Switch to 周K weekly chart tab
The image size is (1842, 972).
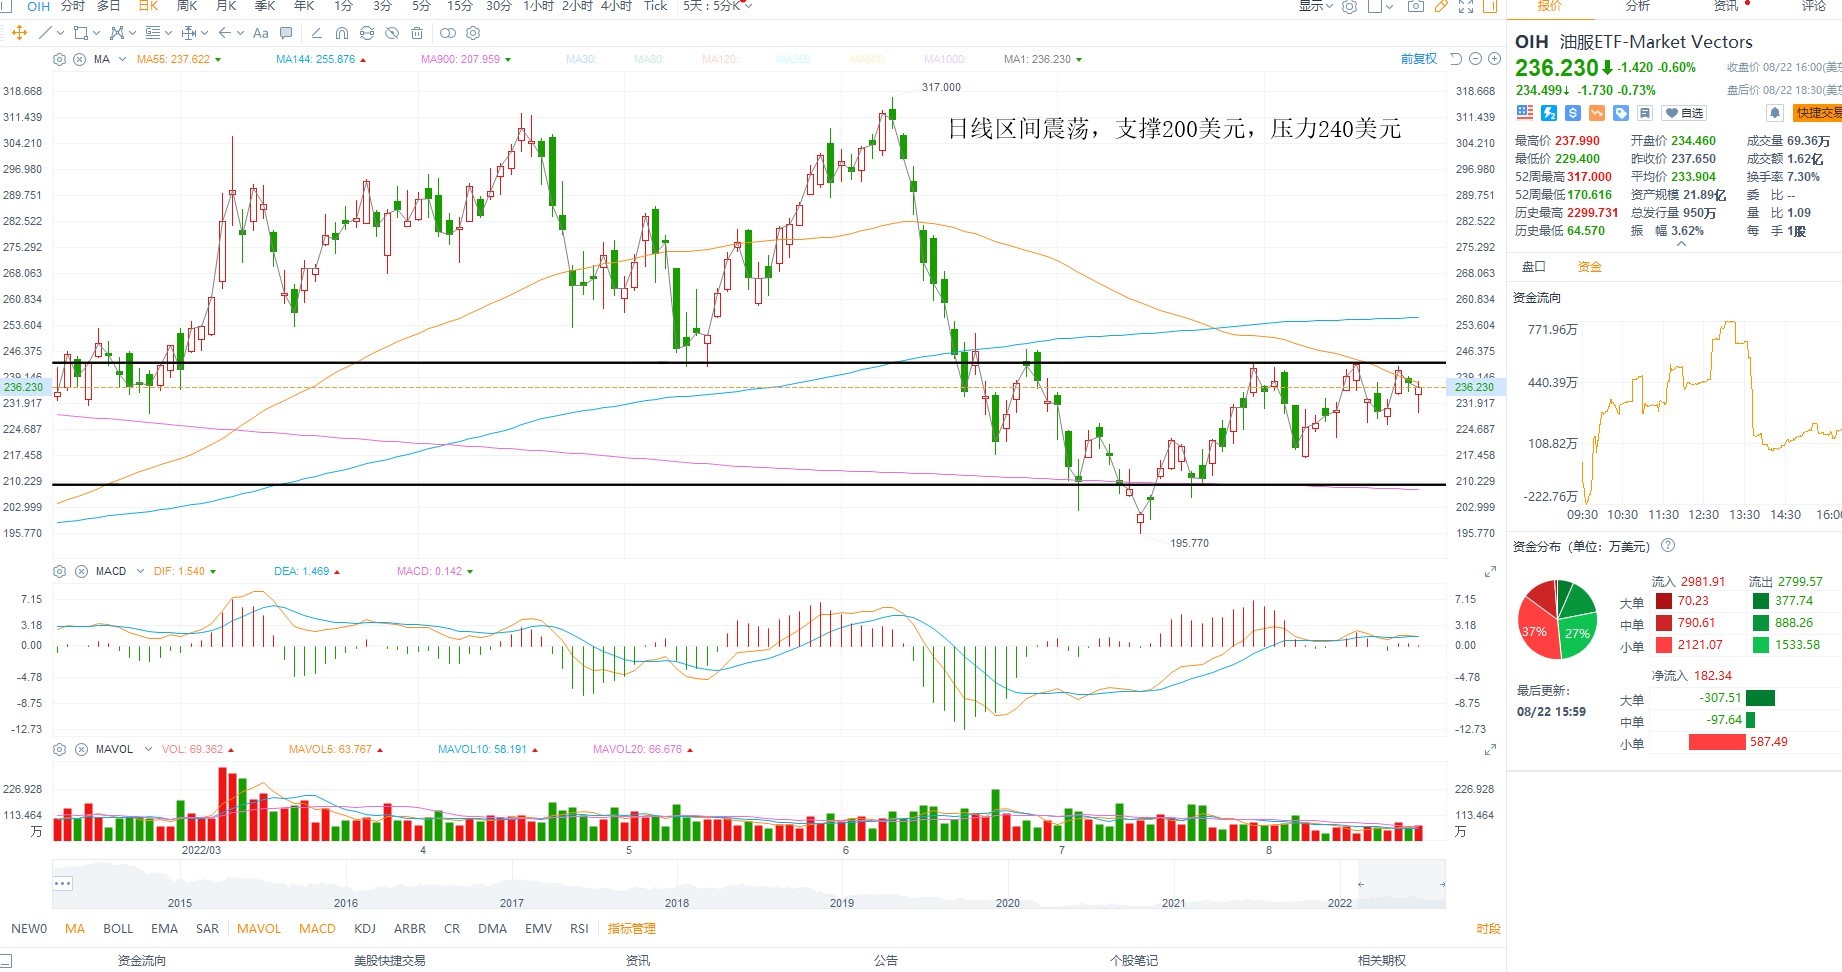point(187,6)
